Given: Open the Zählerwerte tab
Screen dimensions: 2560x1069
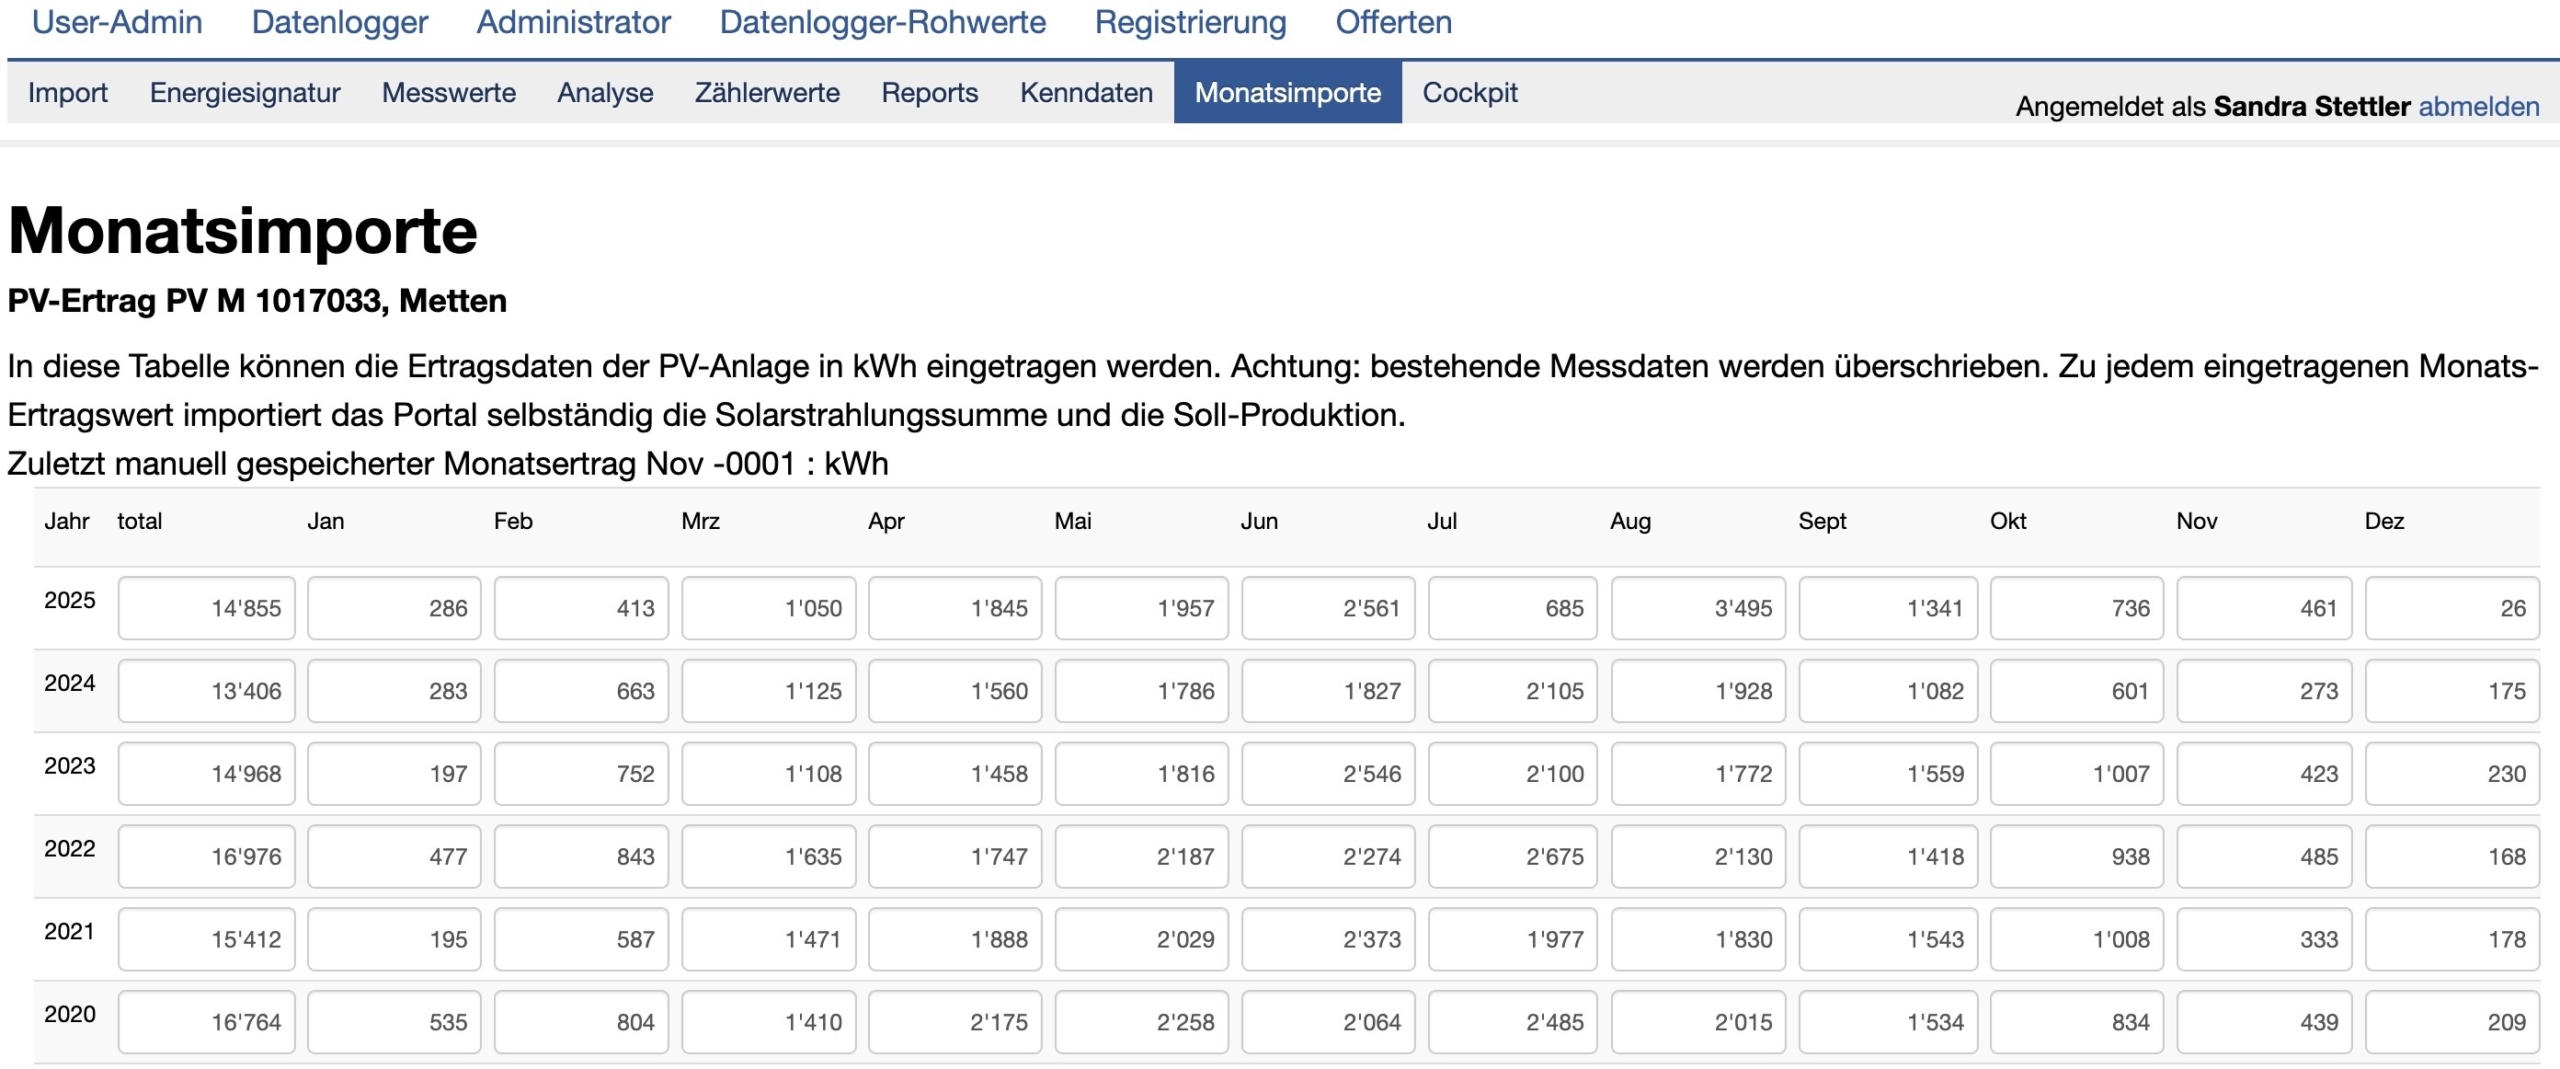Looking at the screenshot, I should (767, 93).
